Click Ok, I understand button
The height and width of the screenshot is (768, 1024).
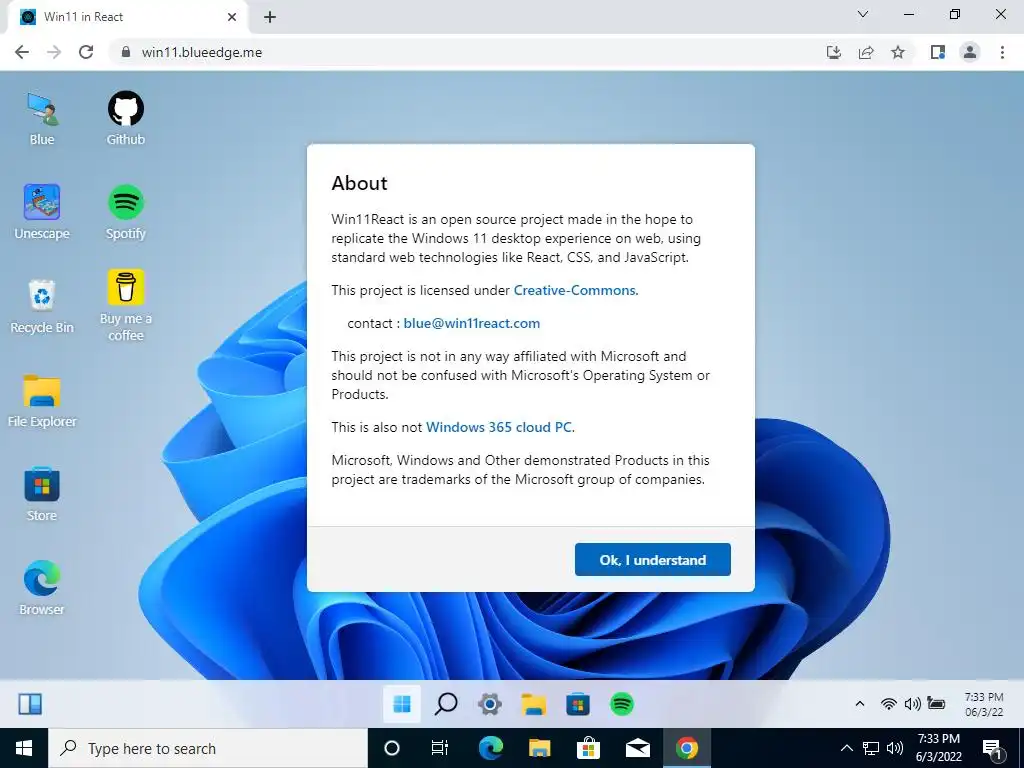click(652, 560)
